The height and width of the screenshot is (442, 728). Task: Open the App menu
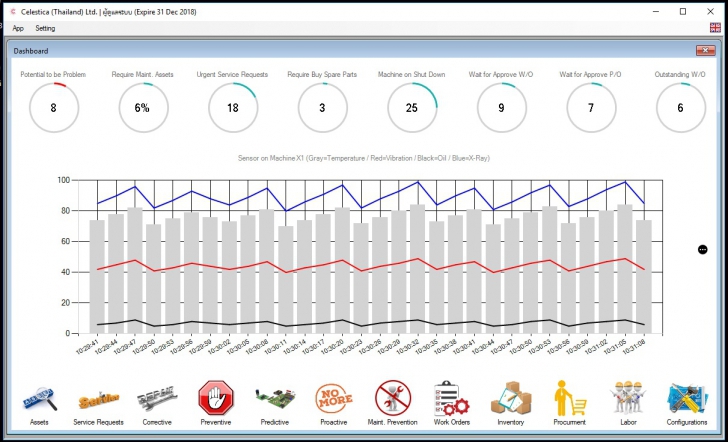(18, 28)
